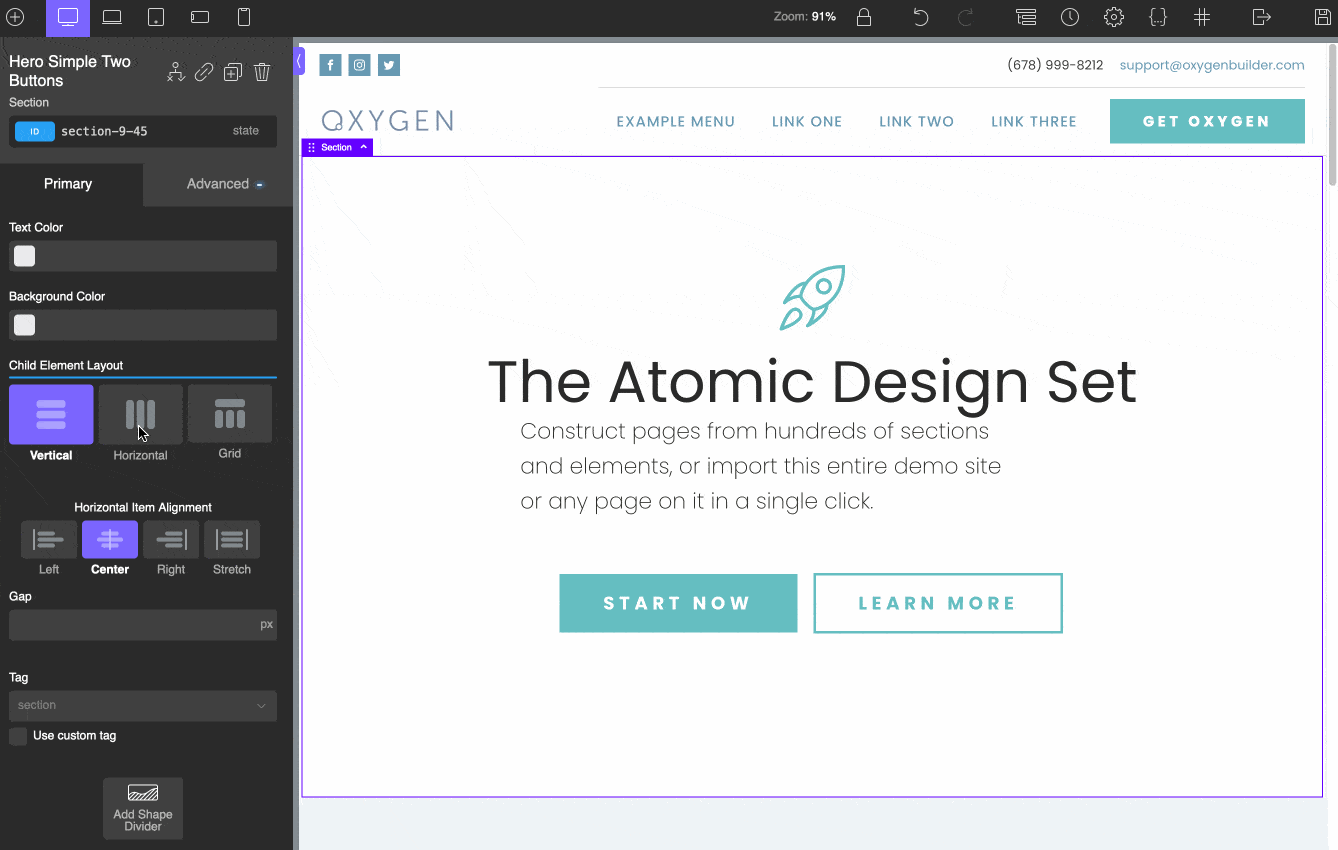
Task: Open the Advanced tab
Action: [216, 183]
